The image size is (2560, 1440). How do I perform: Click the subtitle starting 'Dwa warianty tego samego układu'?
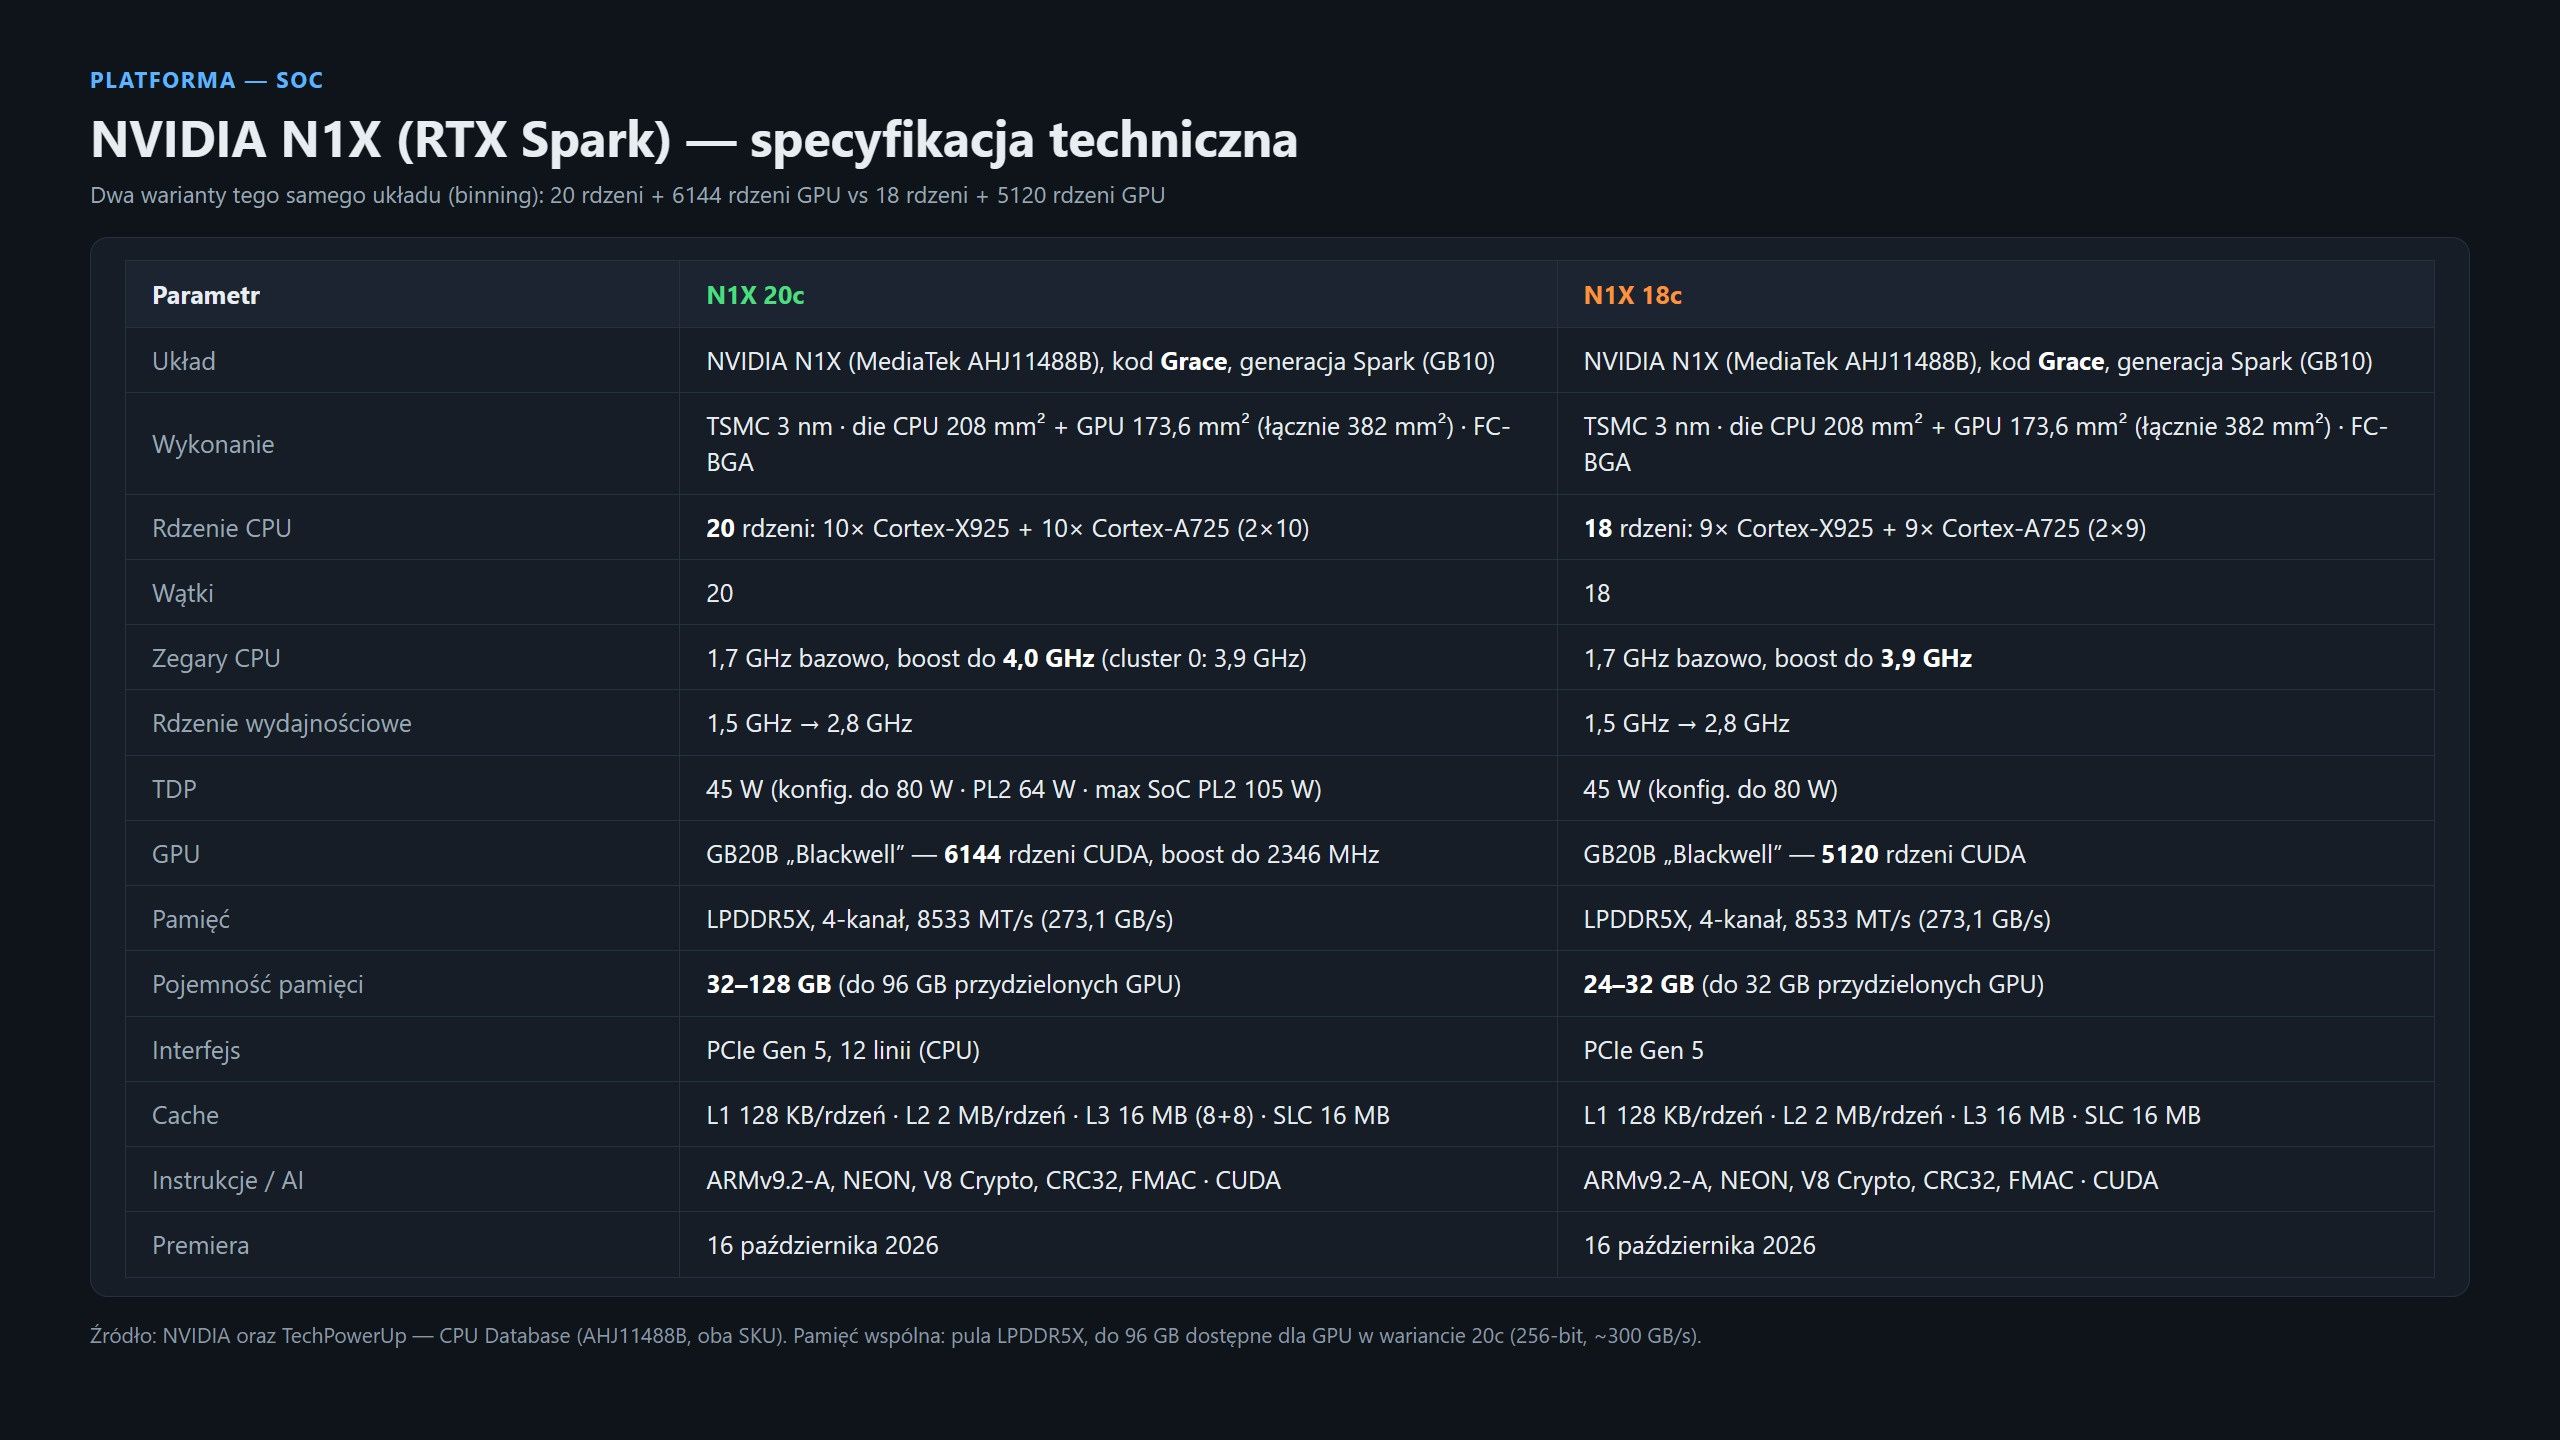(x=627, y=195)
